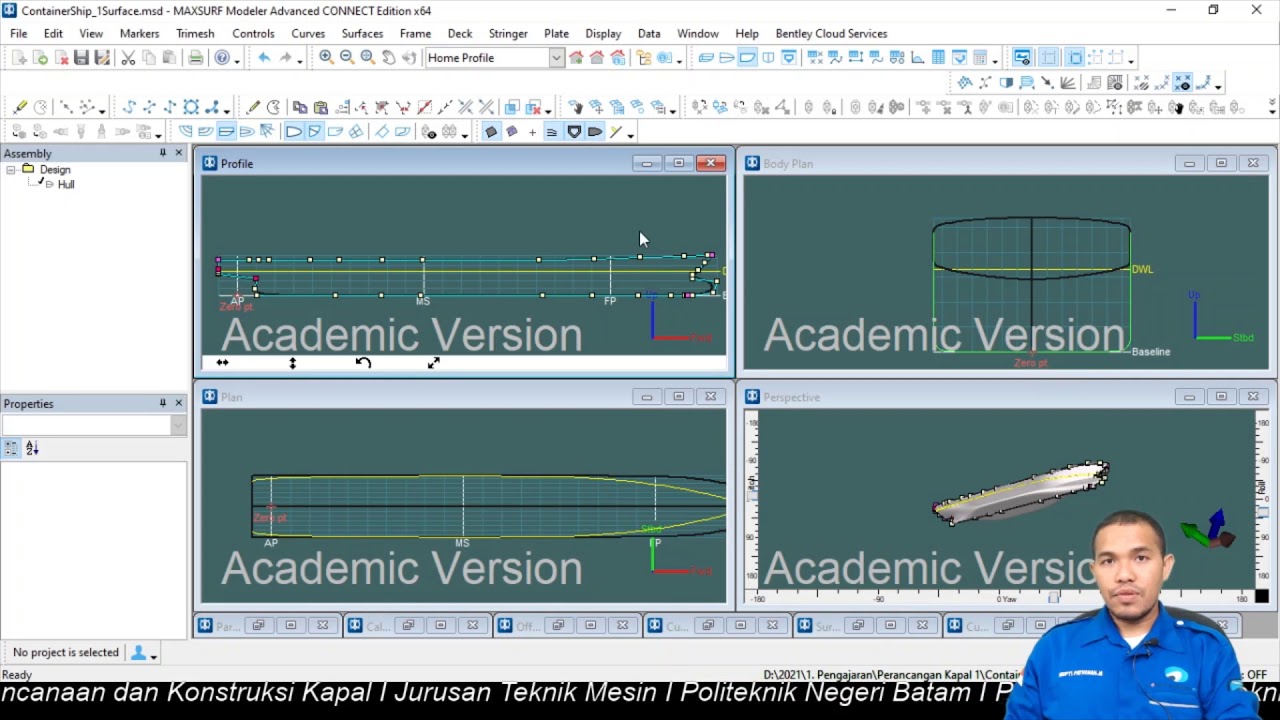1280x720 pixels.
Task: Toggle the Edges contour display button
Action: (x=293, y=132)
